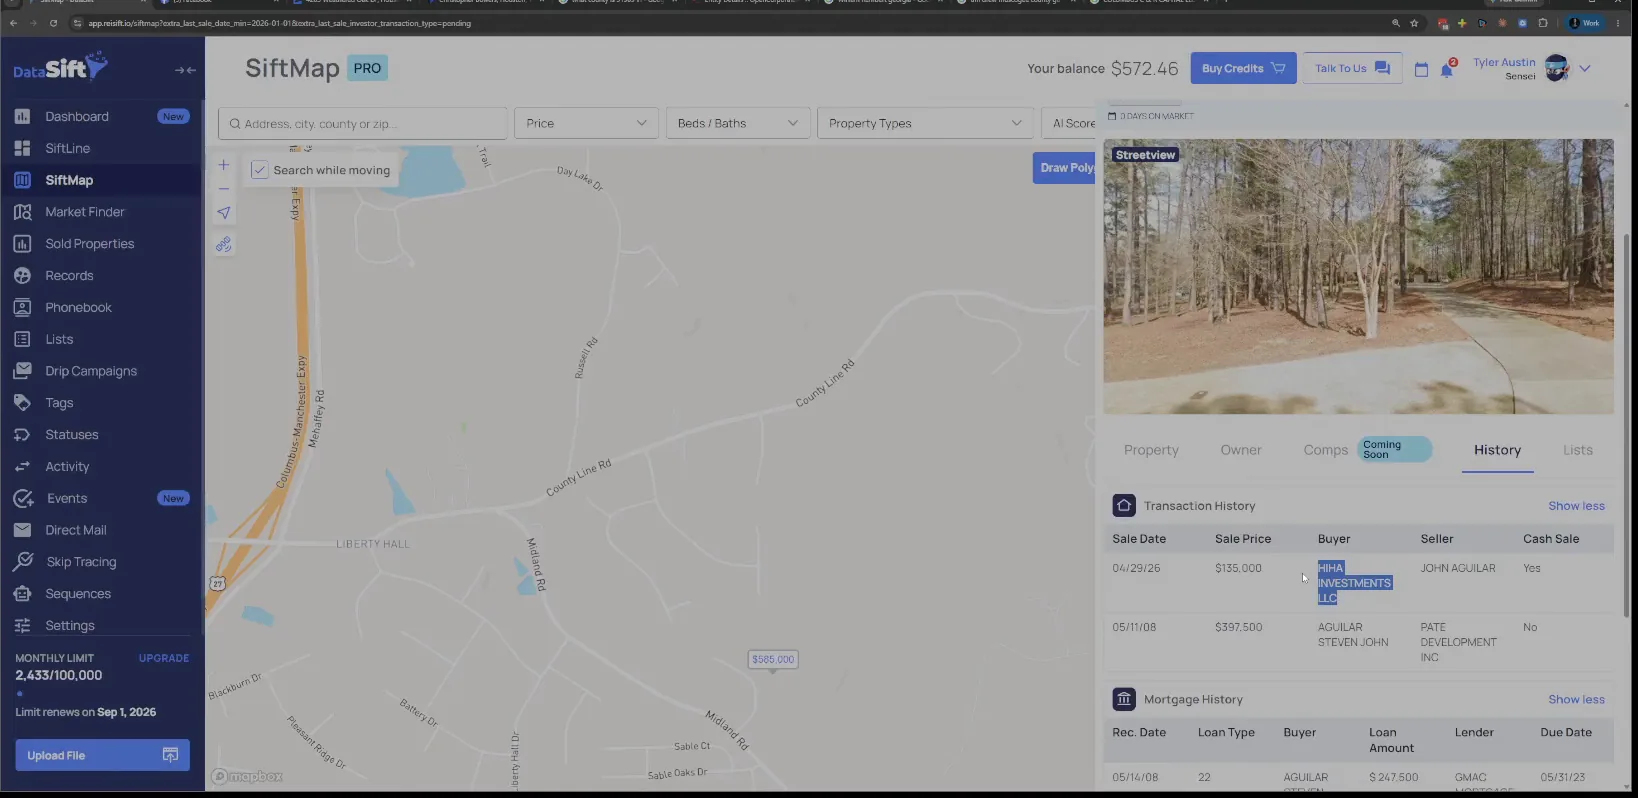
Task: Open the AI Score filter dropdown
Action: [x=1070, y=123]
